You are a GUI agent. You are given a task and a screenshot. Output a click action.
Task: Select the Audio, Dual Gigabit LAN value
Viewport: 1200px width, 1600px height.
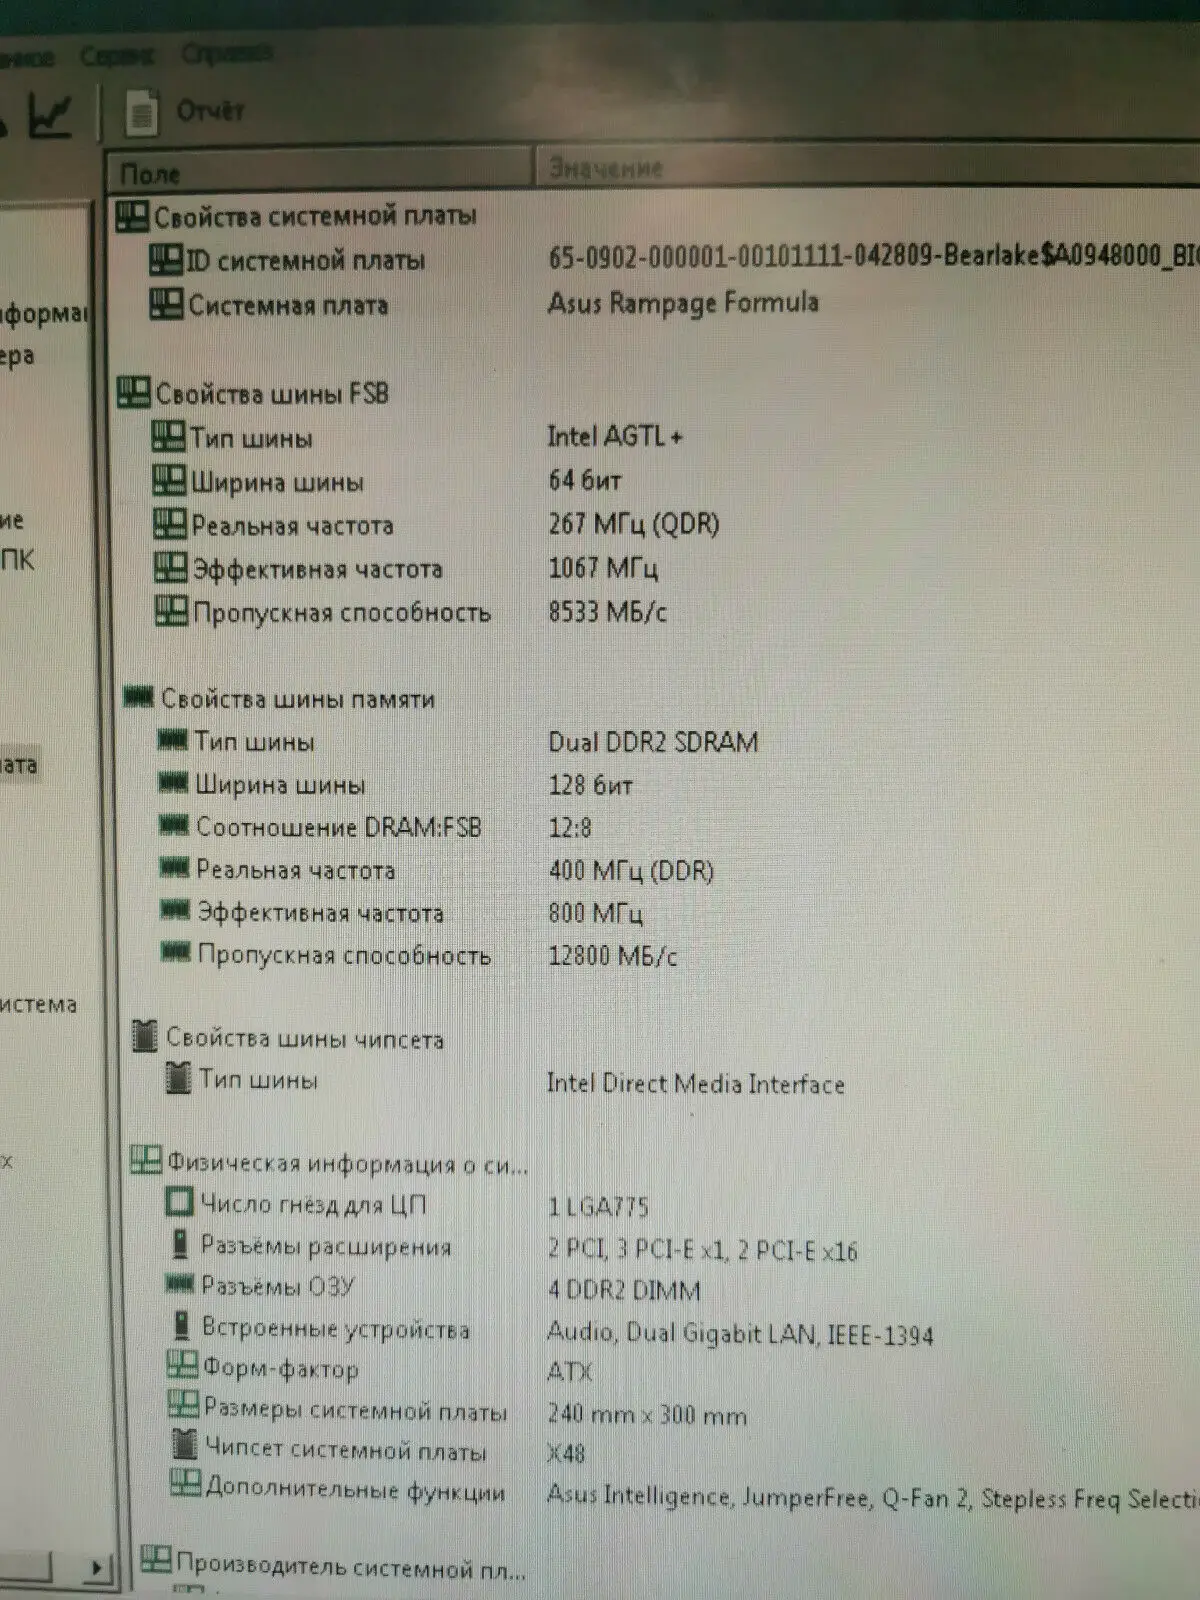pos(740,1333)
